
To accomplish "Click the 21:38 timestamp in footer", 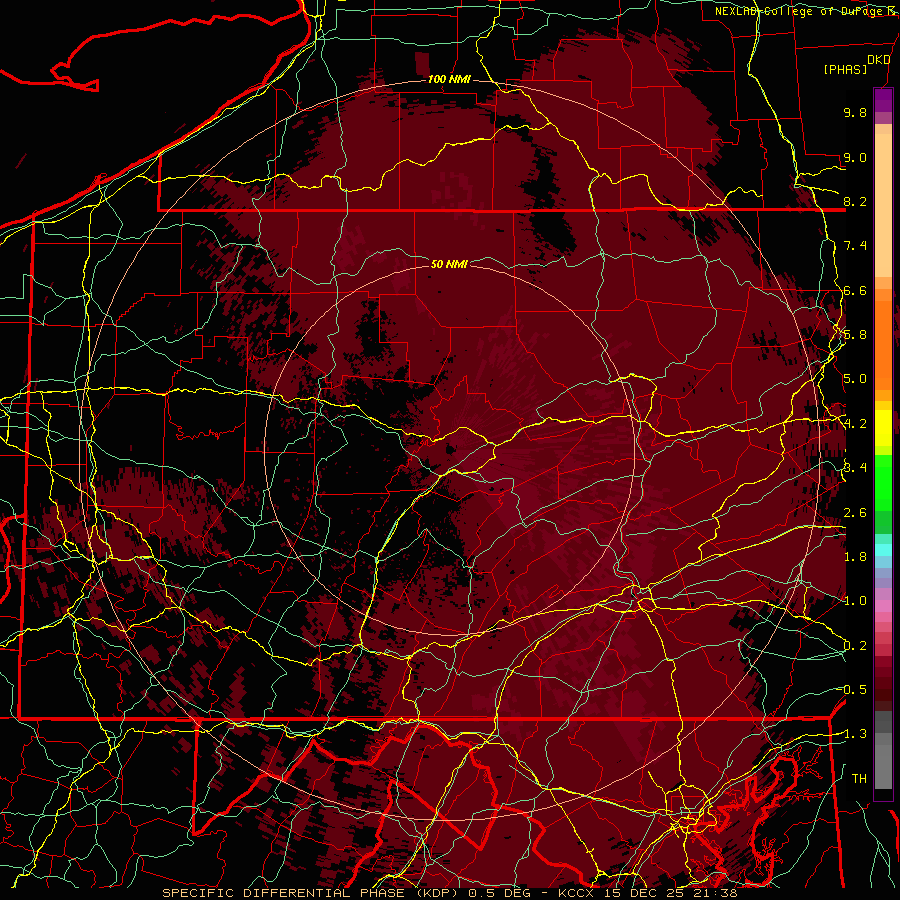I will 716,893.
